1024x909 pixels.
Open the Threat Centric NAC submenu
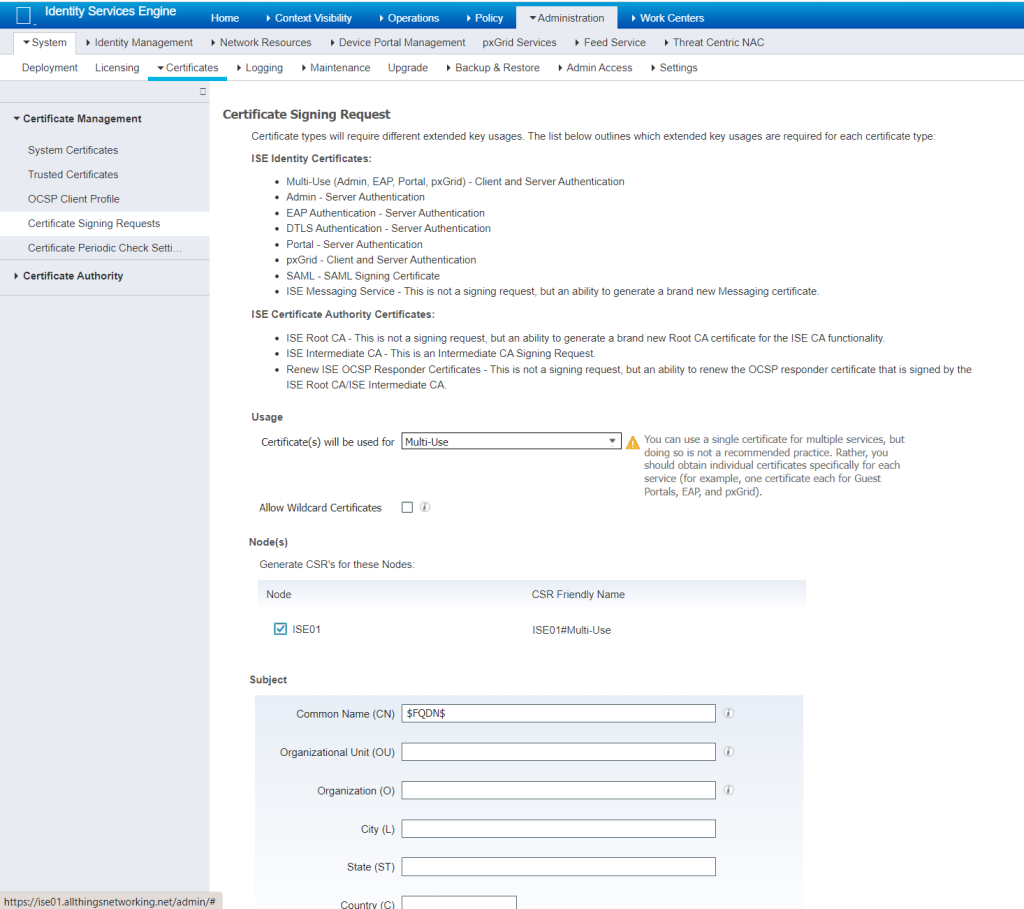point(714,42)
